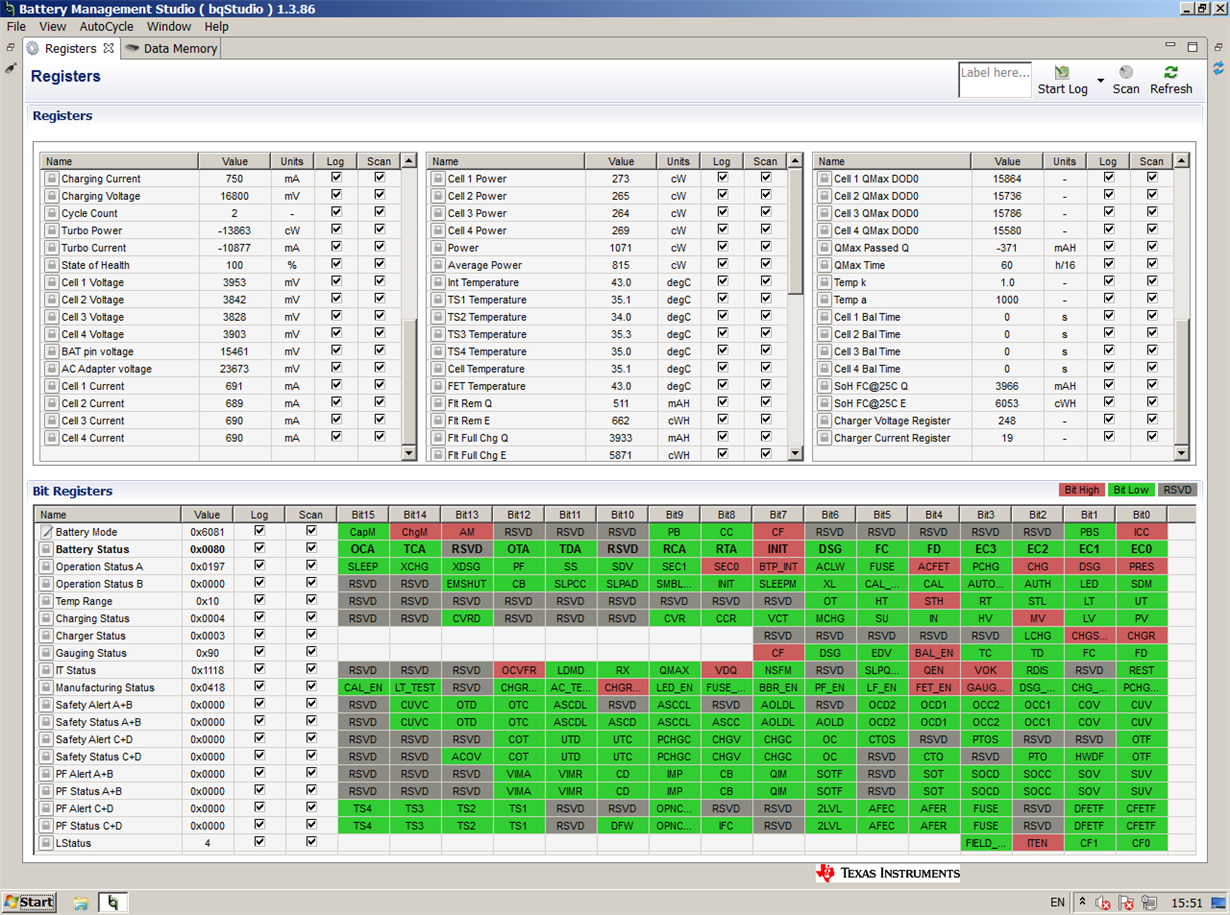Click the middle table's scroll-down arrow
1230x915 pixels.
point(795,453)
